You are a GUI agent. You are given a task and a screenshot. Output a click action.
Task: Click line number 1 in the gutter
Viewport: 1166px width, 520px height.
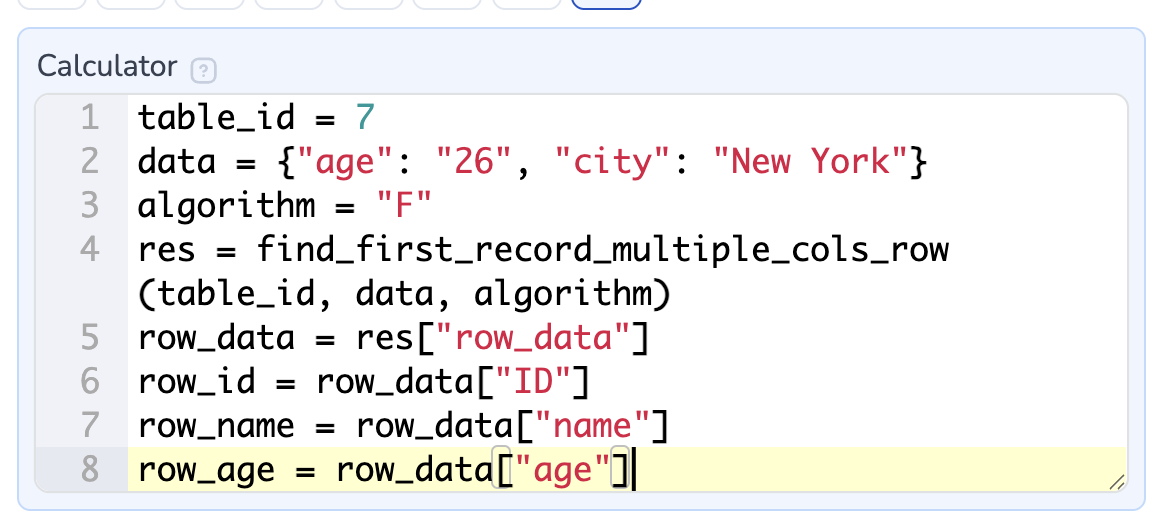[x=90, y=118]
